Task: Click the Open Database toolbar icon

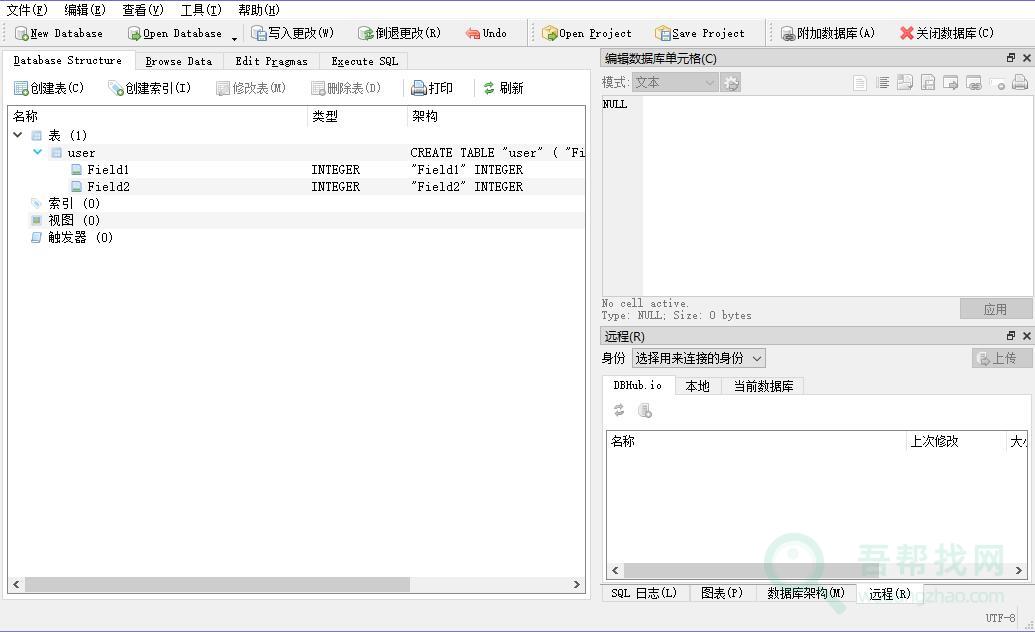Action: click(134, 34)
